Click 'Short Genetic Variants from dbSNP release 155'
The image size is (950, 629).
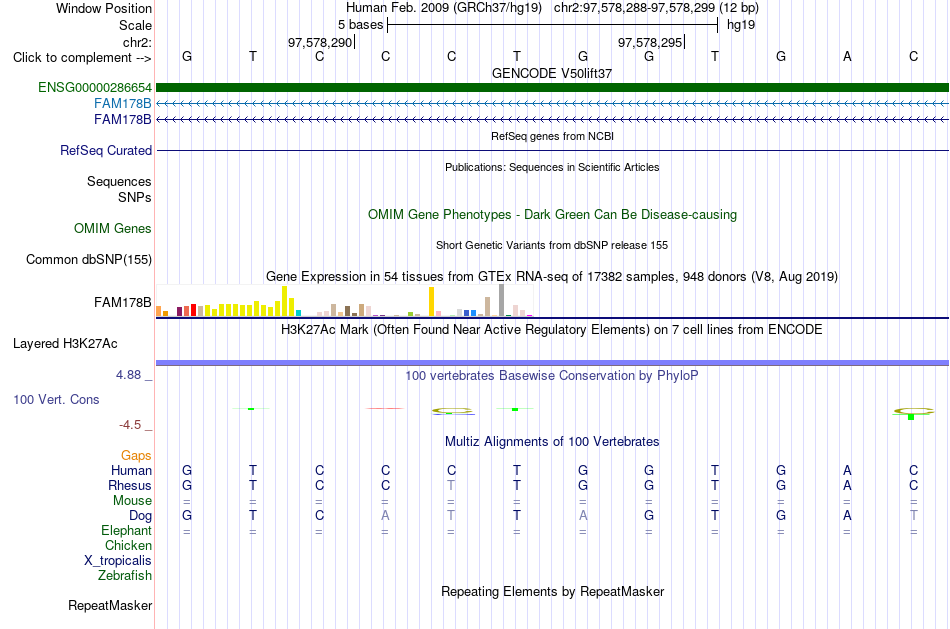click(552, 245)
